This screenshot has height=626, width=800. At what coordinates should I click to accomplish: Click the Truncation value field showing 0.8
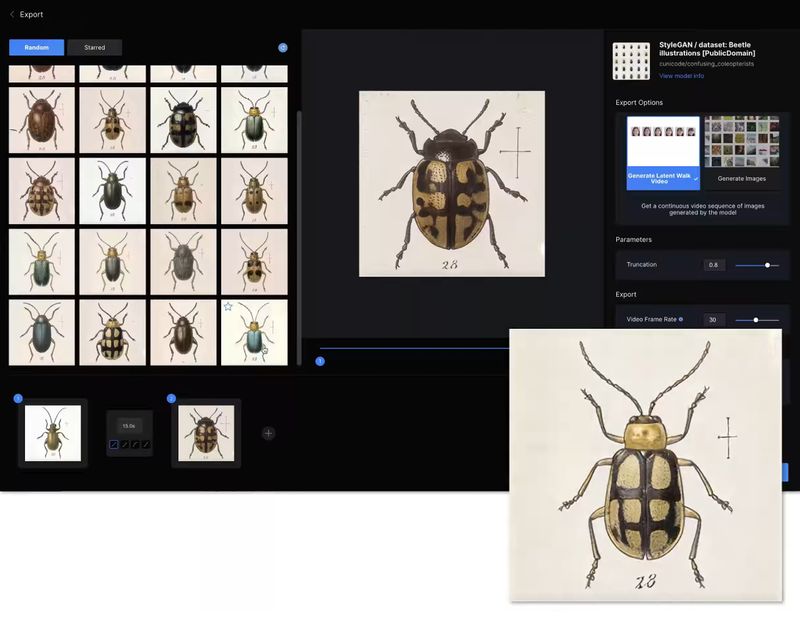coord(713,265)
